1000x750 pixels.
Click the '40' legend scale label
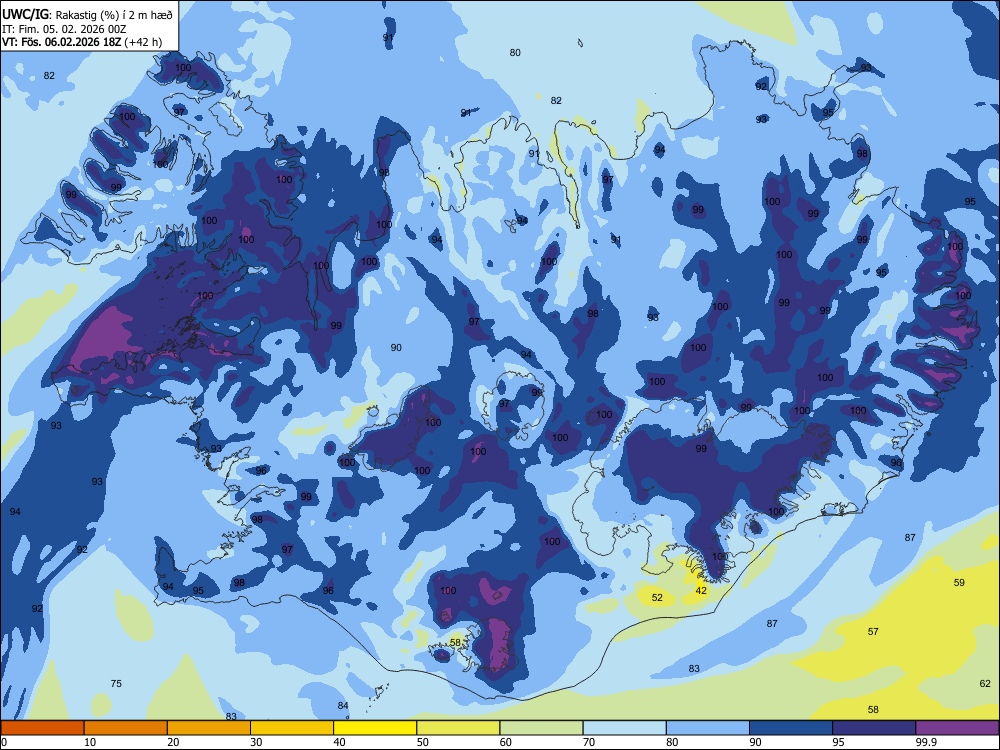tap(339, 742)
